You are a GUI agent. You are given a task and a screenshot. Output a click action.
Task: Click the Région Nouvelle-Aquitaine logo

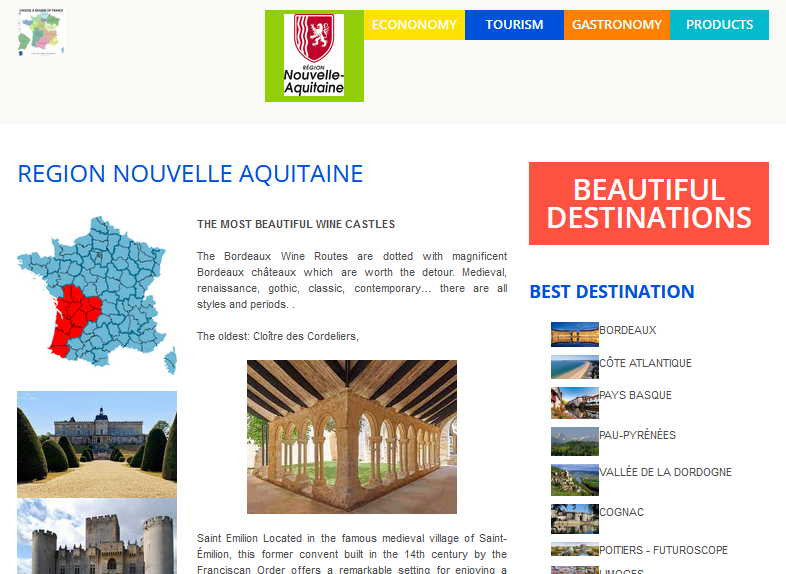click(x=314, y=56)
